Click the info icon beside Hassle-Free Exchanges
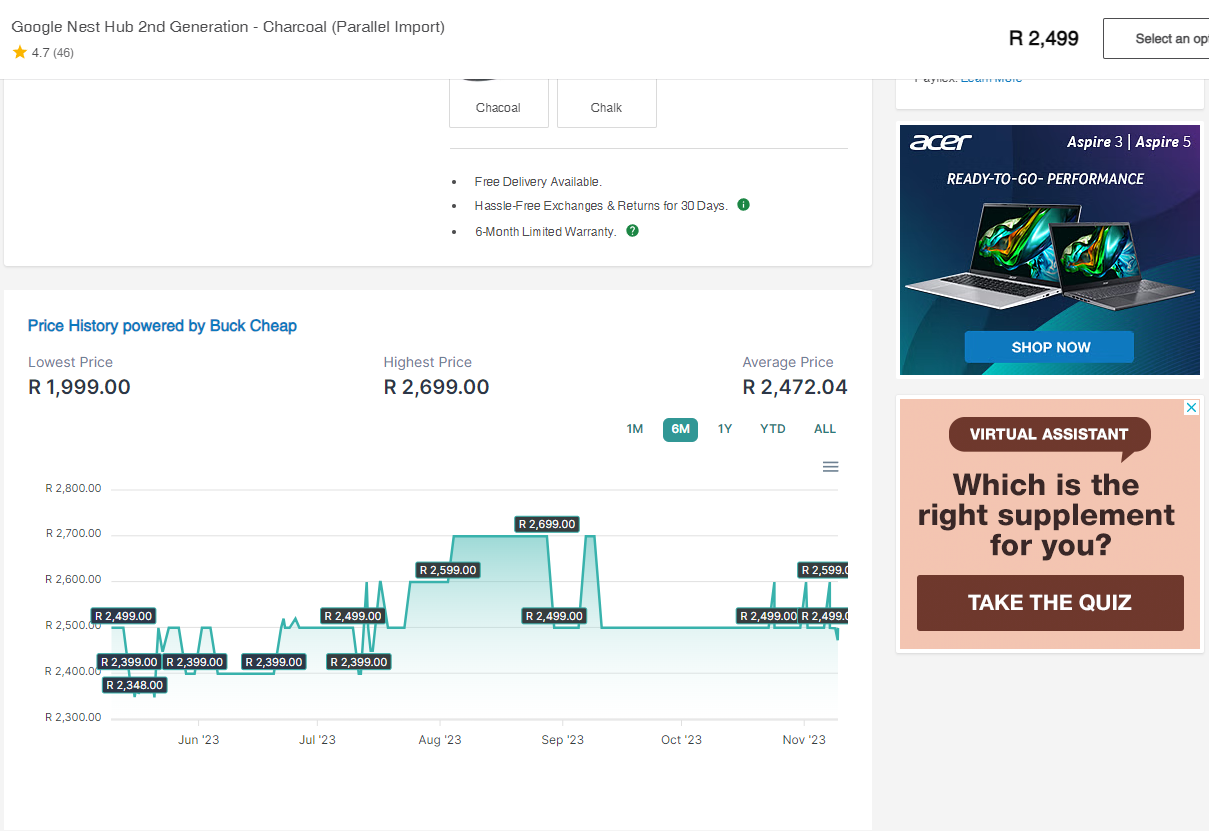The height and width of the screenshot is (831, 1209). click(743, 205)
